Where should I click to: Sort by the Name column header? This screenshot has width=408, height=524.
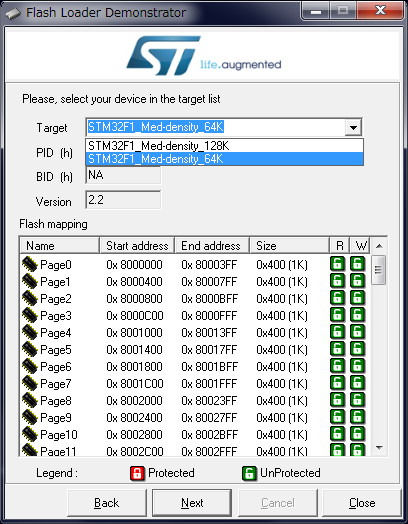pyautogui.click(x=59, y=246)
